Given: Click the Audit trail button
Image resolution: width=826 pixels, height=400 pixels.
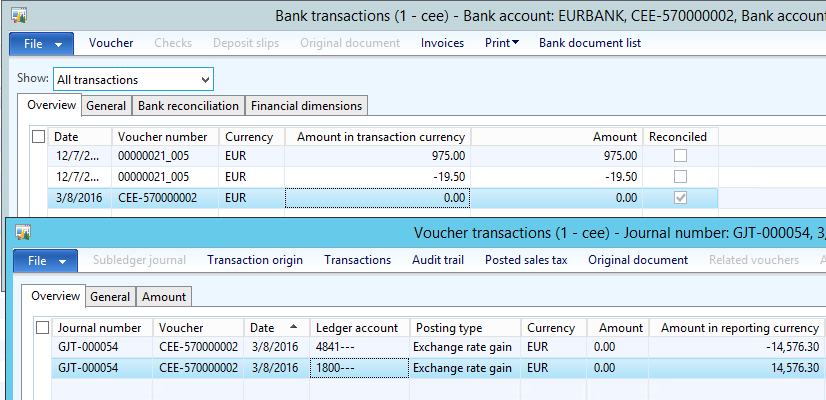Looking at the screenshot, I should click(x=438, y=260).
